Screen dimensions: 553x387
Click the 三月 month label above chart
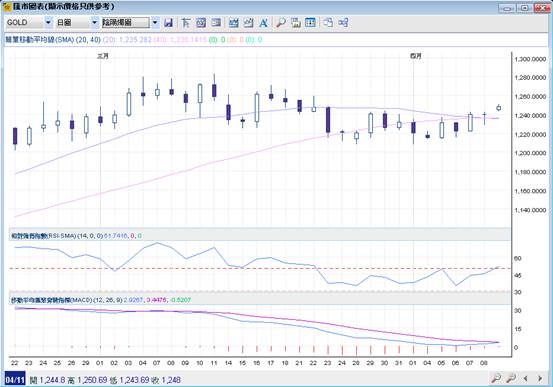(x=103, y=56)
